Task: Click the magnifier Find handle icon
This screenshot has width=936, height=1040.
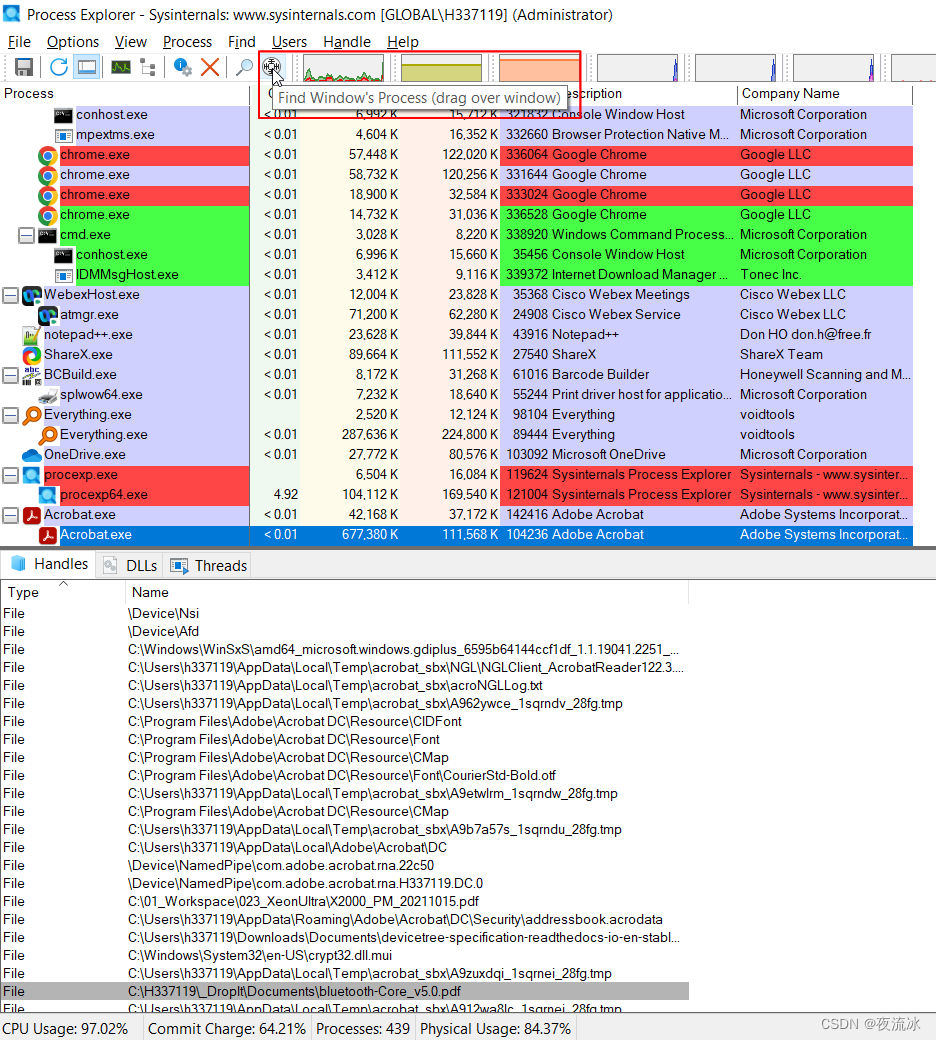Action: click(x=245, y=67)
